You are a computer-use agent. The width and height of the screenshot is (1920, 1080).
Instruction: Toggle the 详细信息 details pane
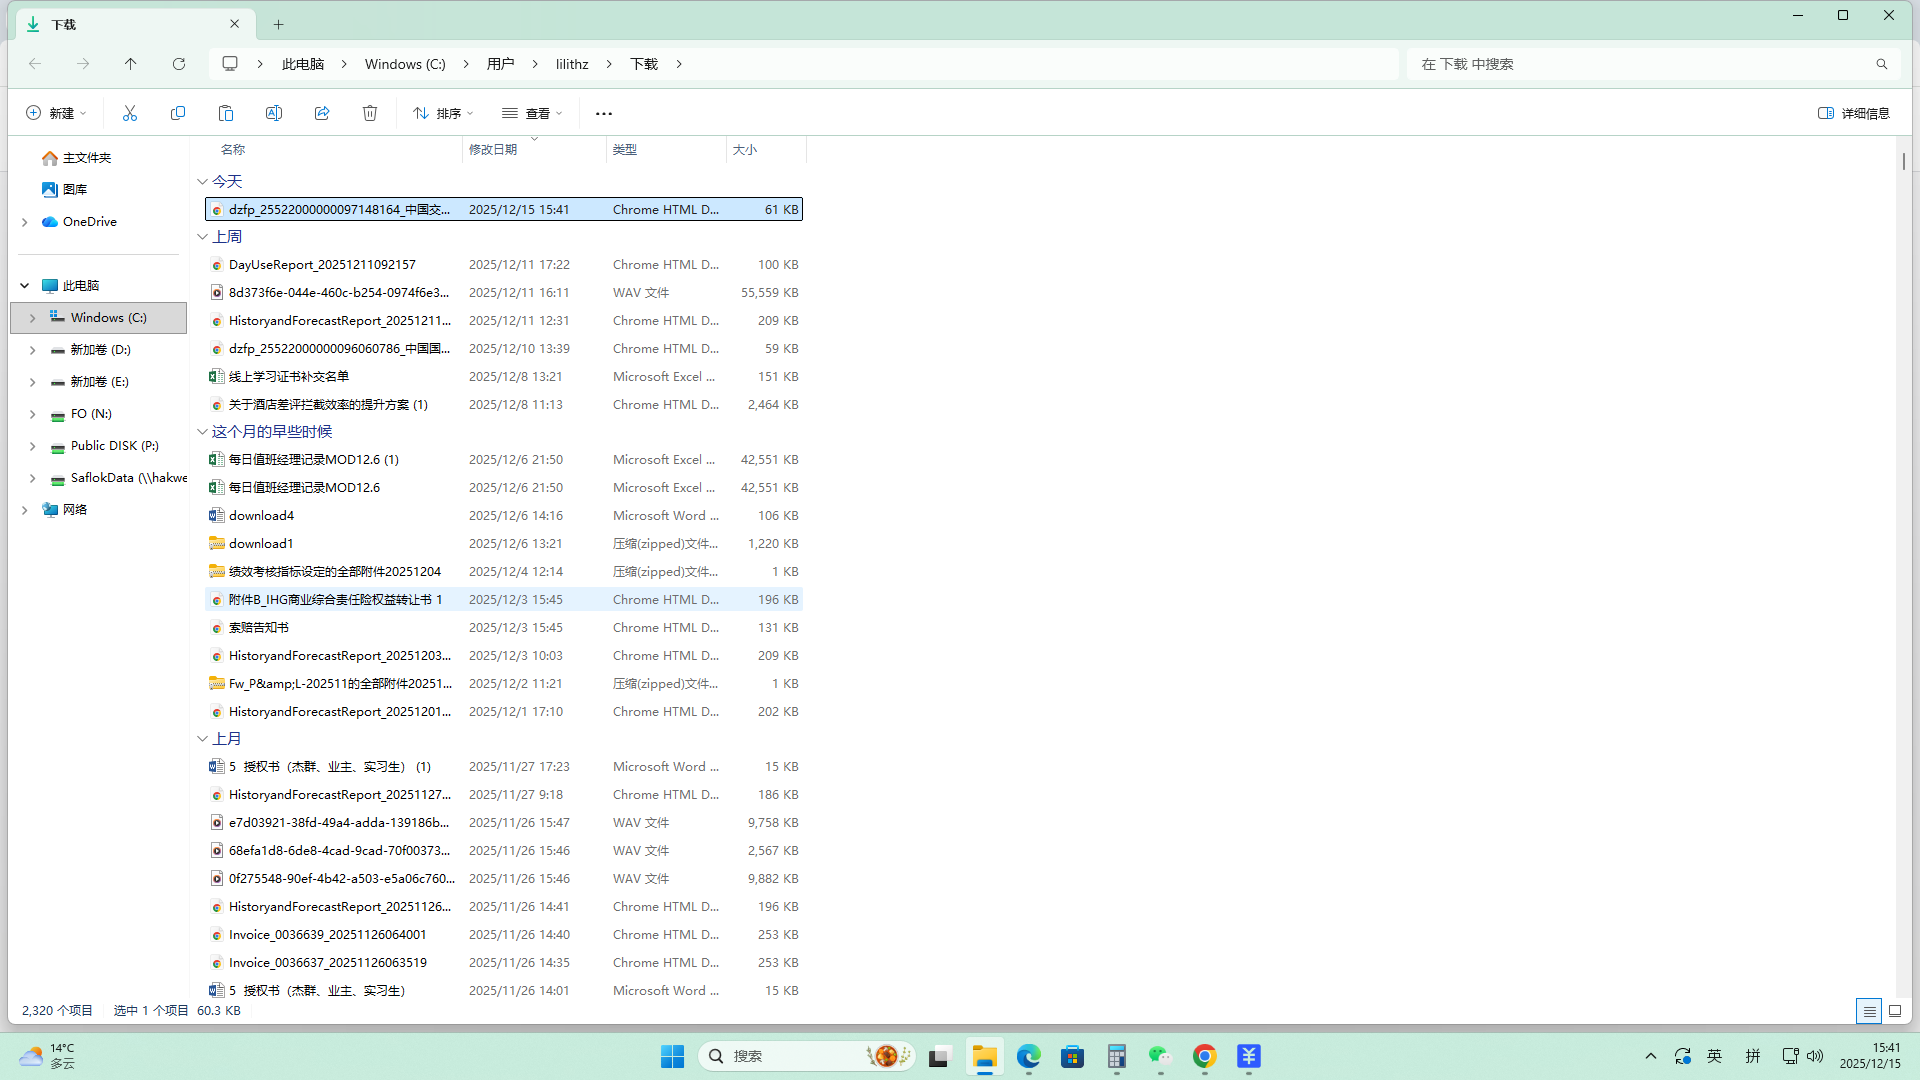click(1853, 113)
